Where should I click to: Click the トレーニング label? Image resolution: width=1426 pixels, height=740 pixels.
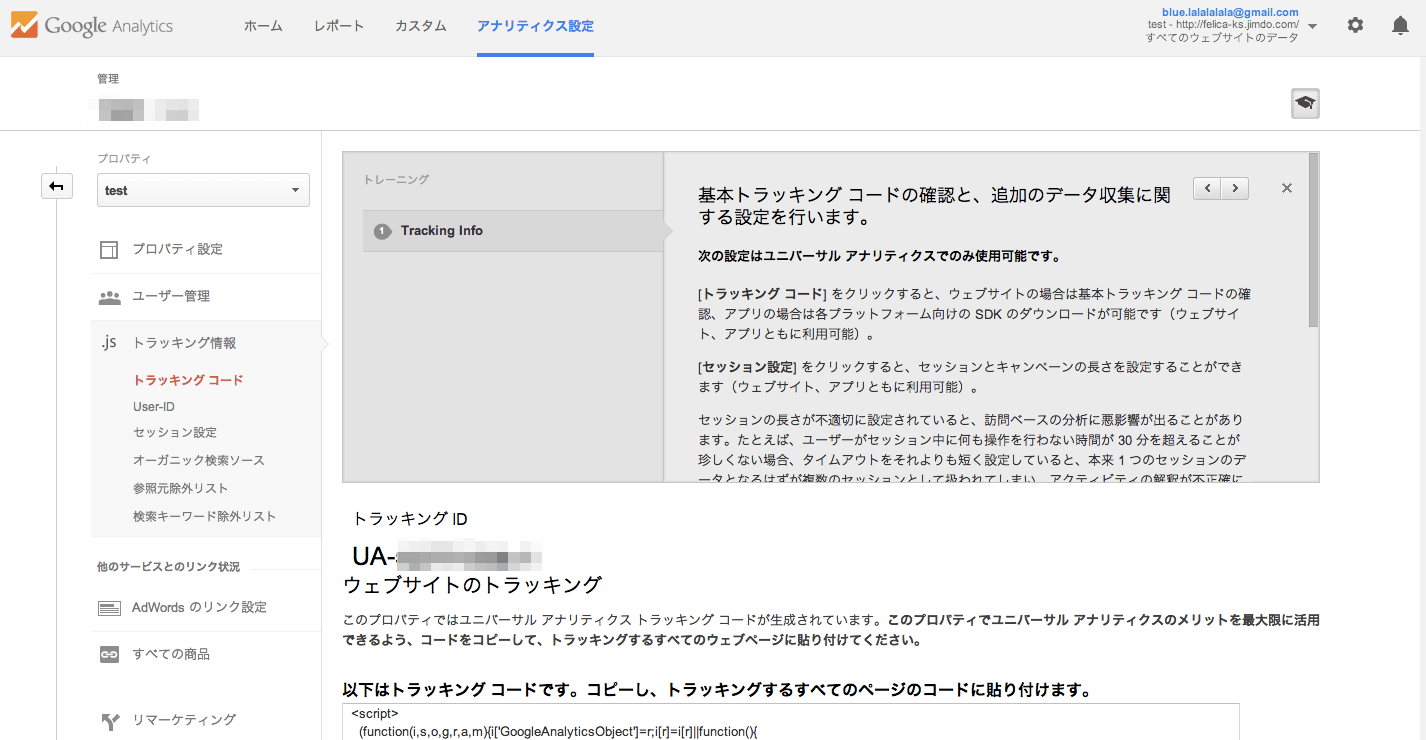click(396, 180)
